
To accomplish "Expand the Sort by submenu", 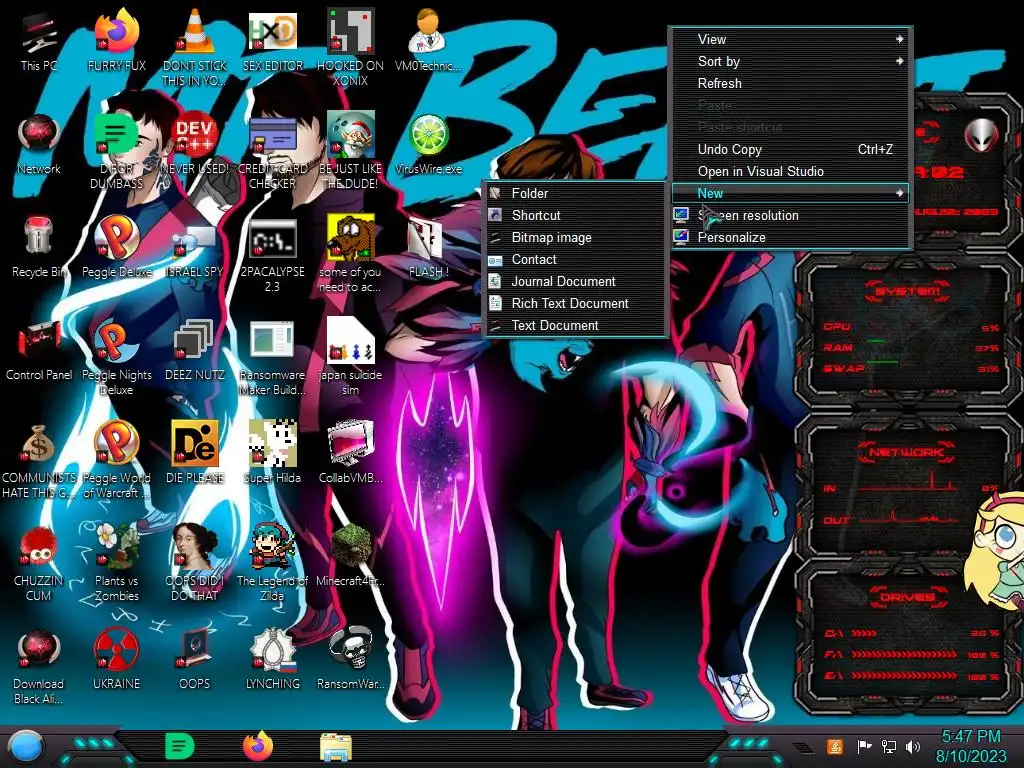I will [790, 61].
